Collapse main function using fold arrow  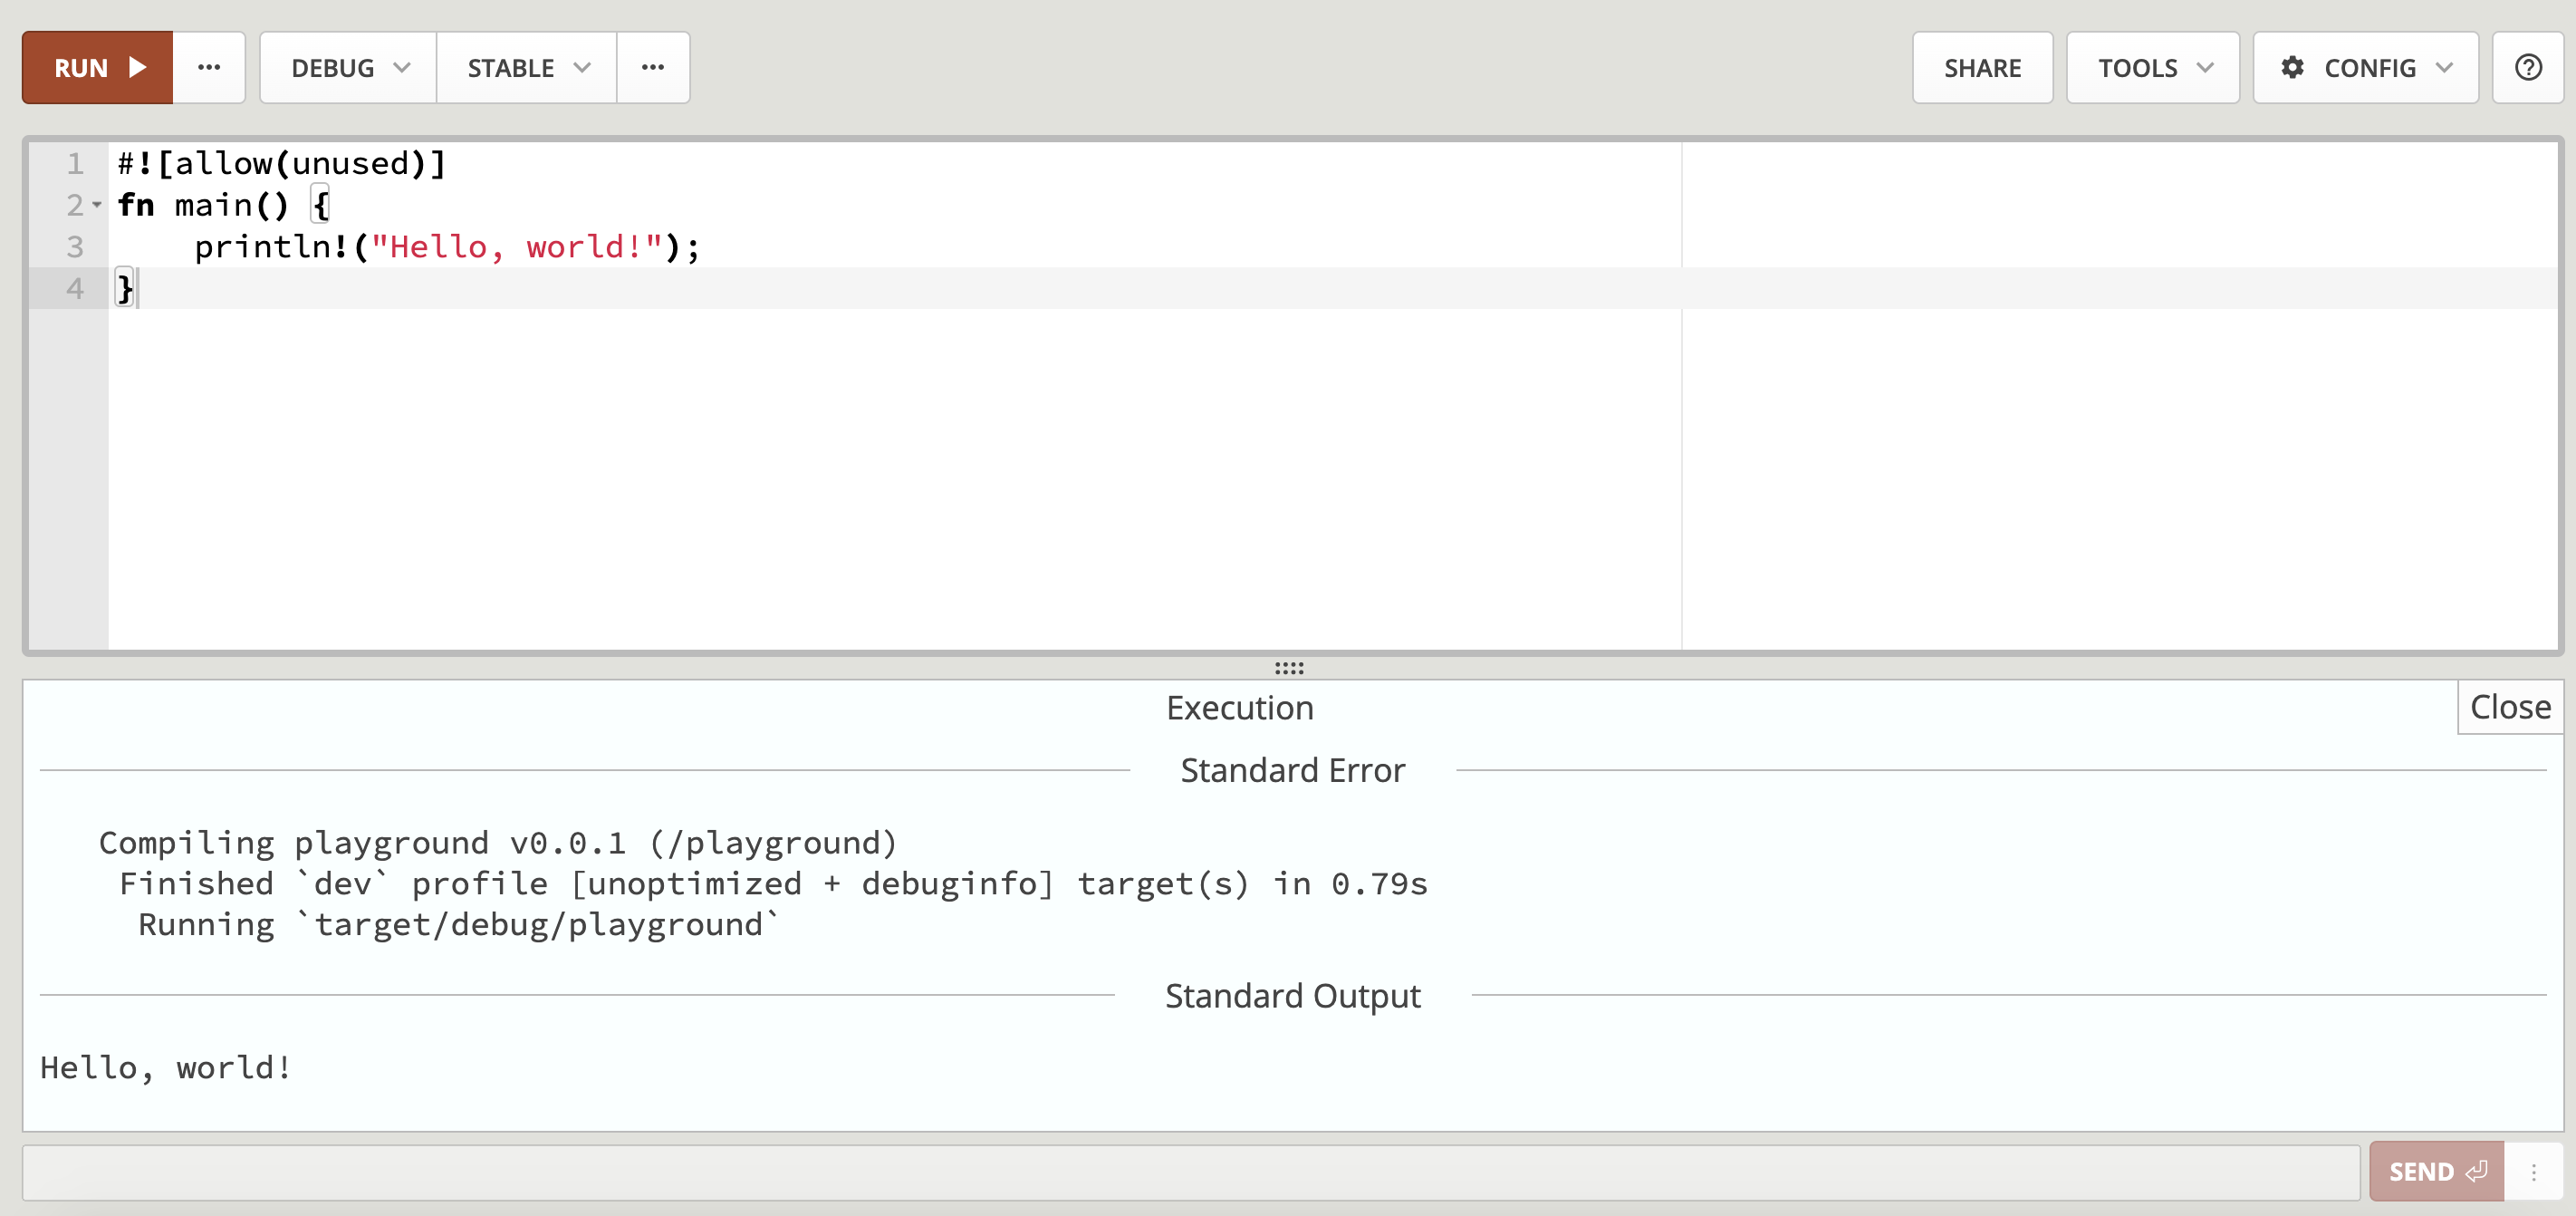pos(97,205)
